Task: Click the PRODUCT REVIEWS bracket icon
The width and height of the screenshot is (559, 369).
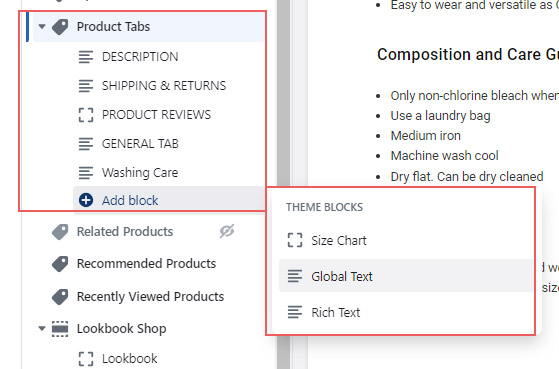Action: coord(86,115)
